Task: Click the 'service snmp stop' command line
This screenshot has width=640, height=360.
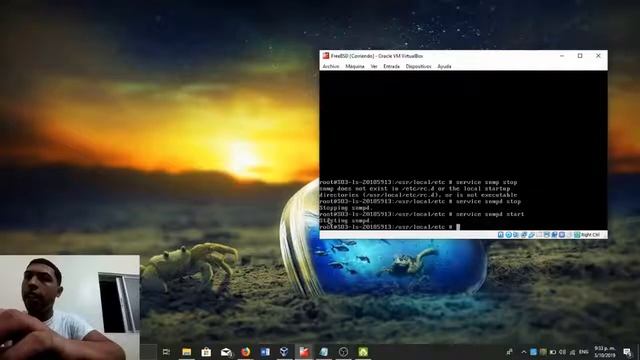Action: point(418,182)
